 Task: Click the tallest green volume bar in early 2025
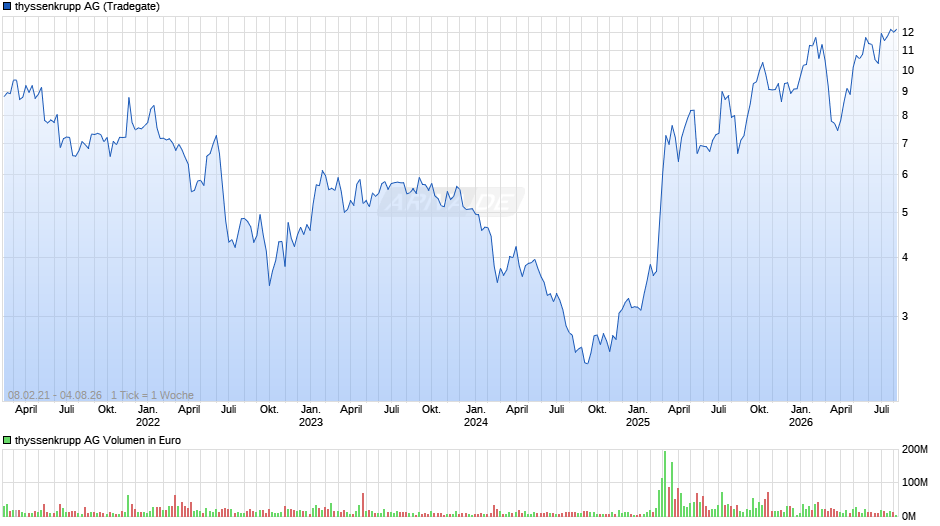pos(665,483)
